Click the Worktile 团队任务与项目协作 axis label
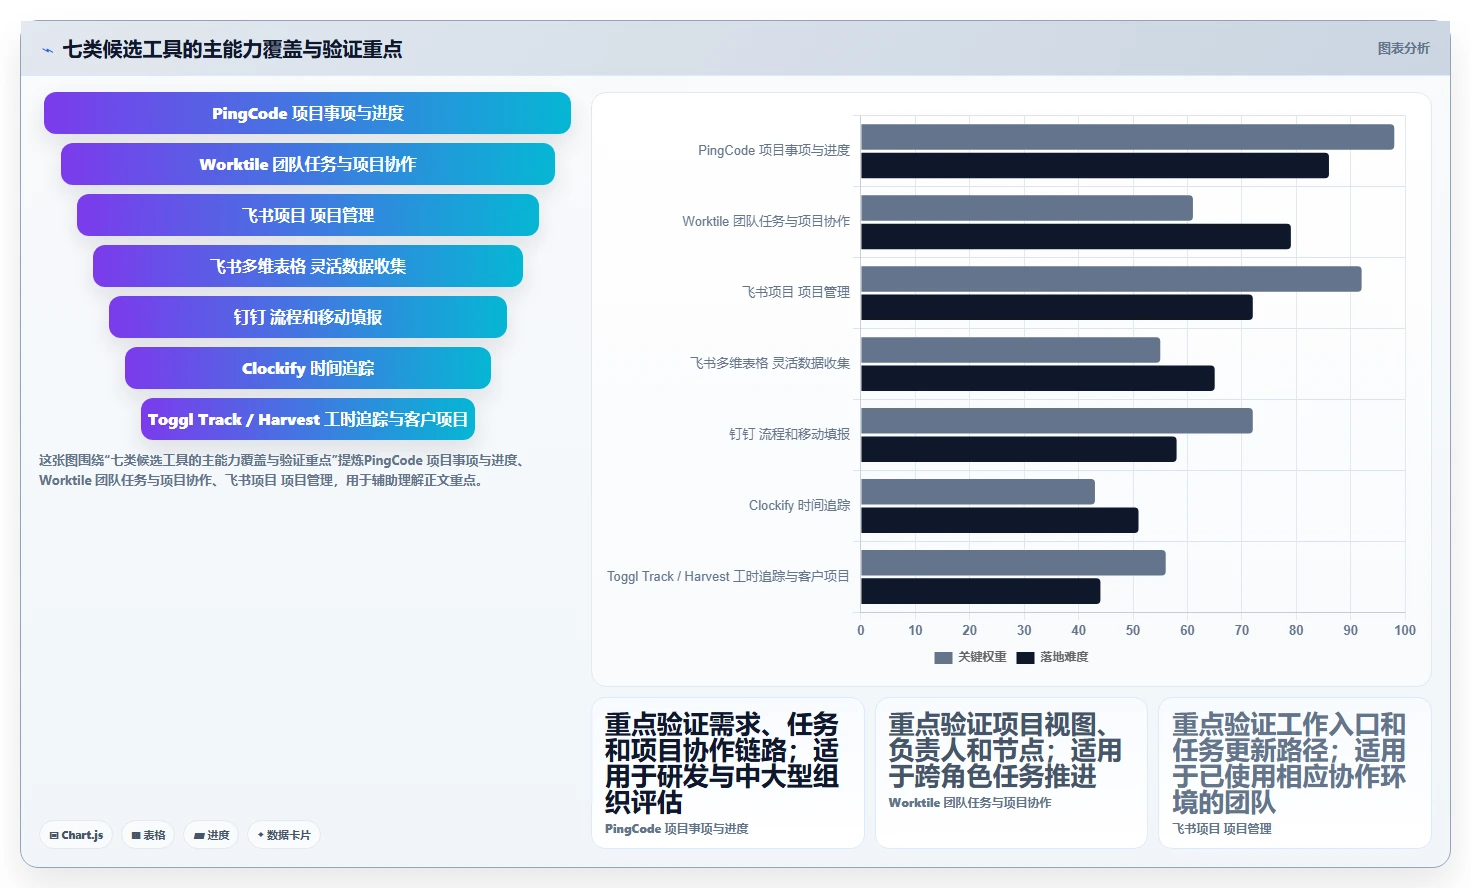This screenshot has height=888, width=1471. pos(766,222)
